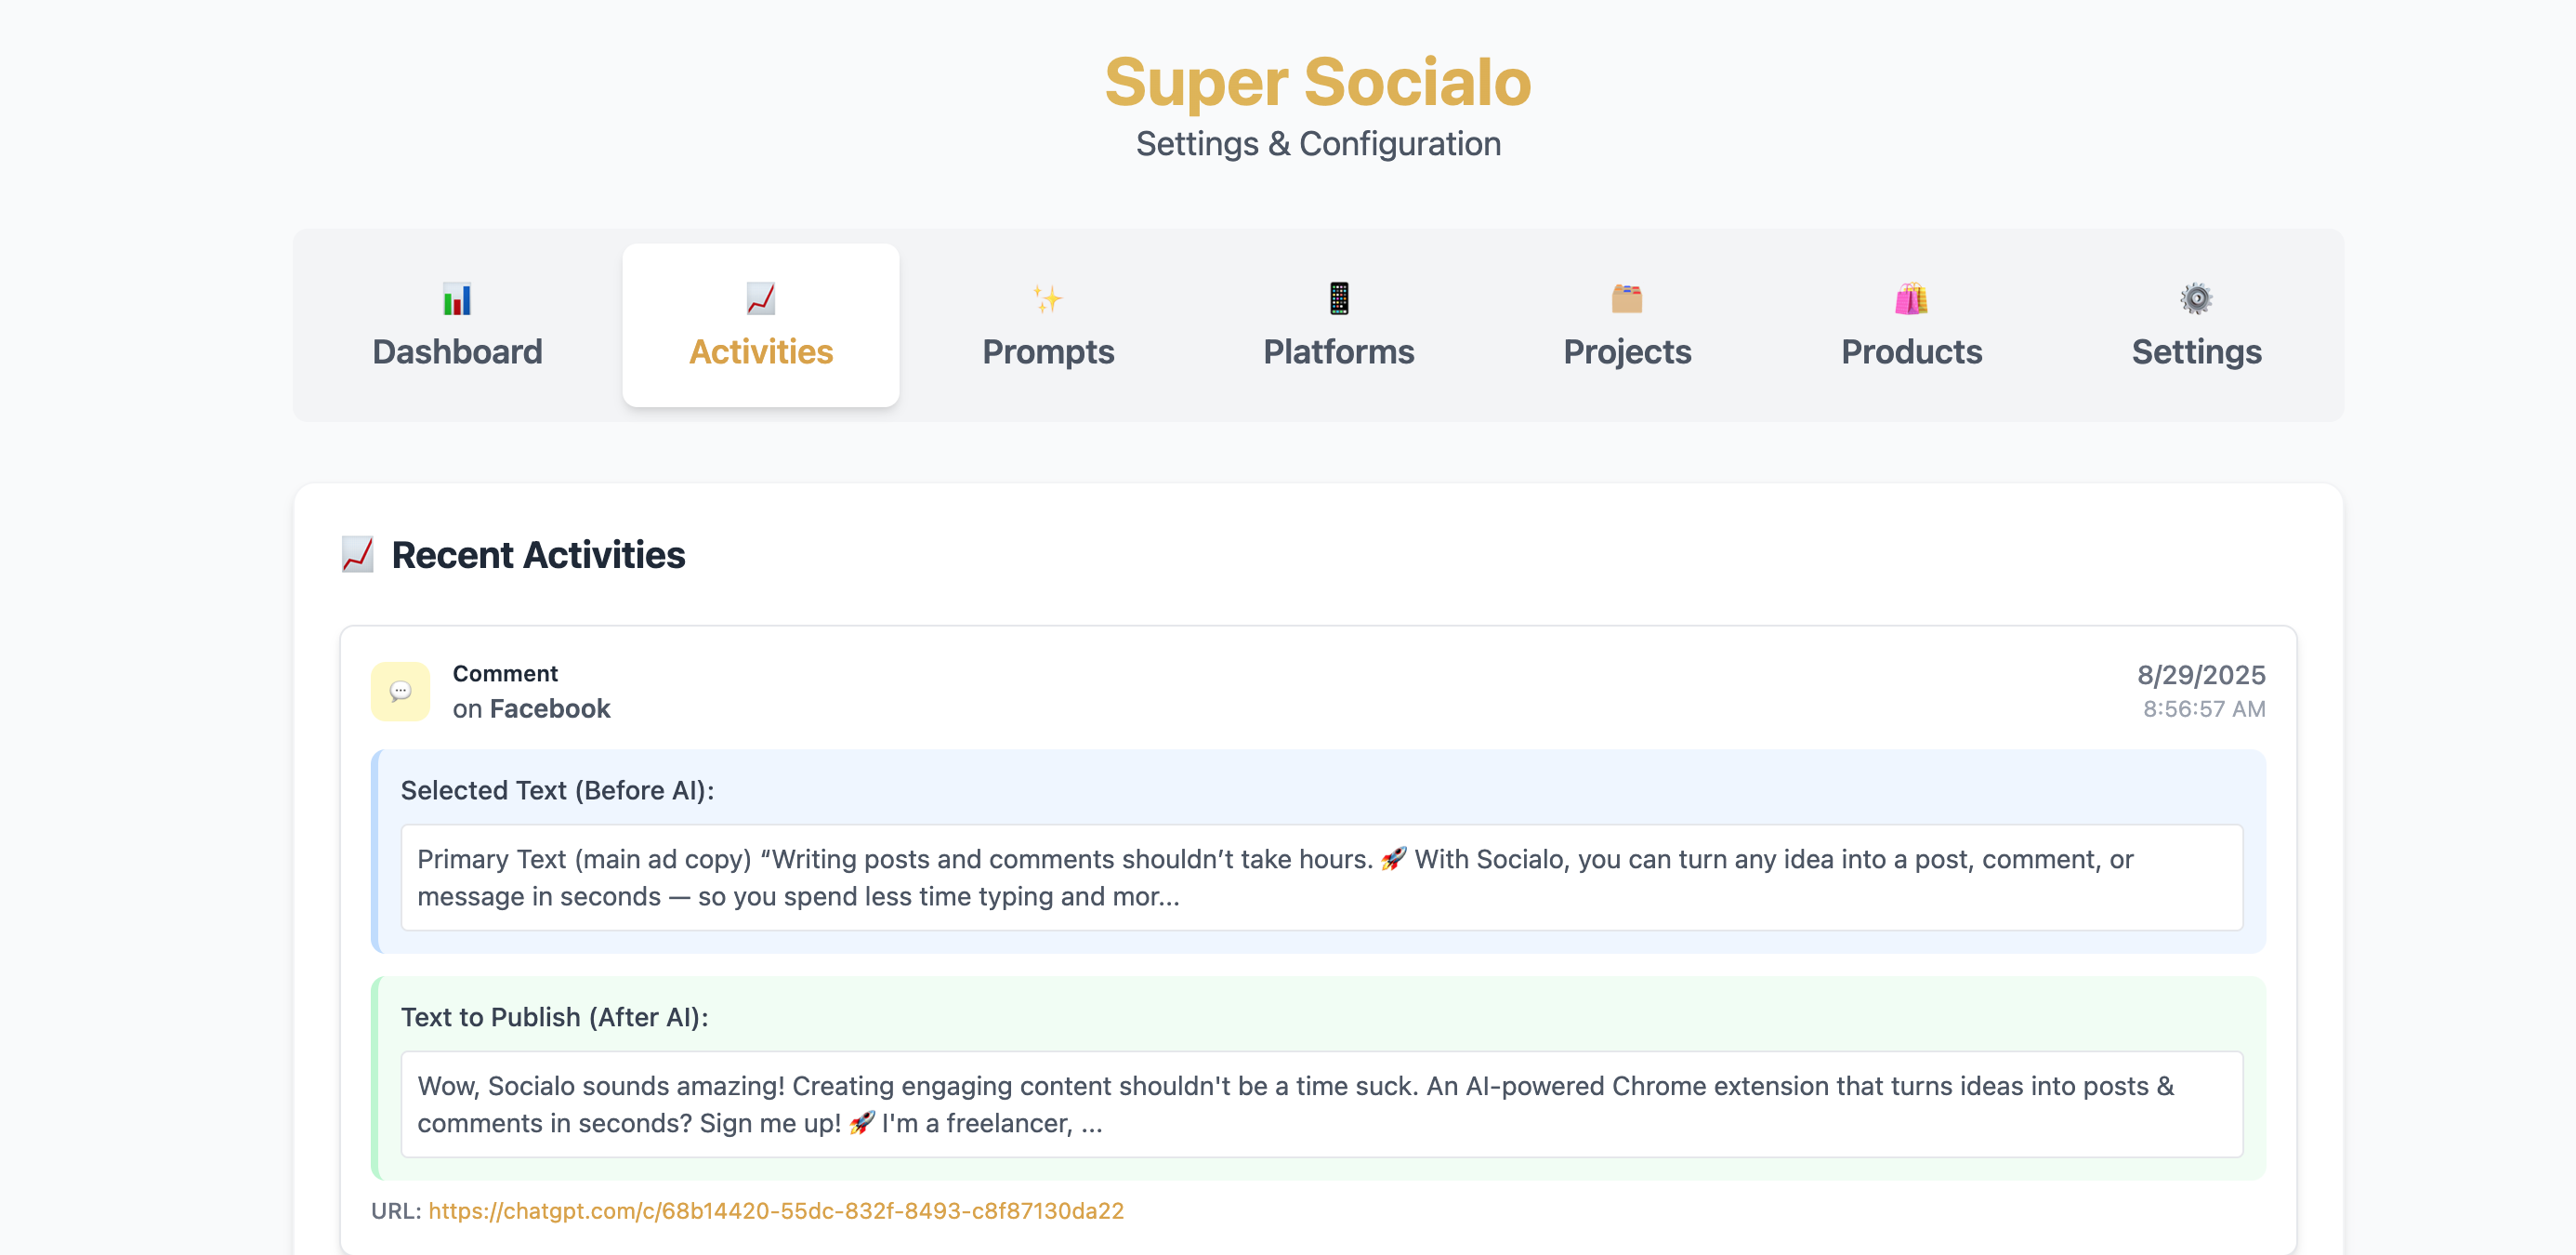Switch to the Dashboard tab

457,325
